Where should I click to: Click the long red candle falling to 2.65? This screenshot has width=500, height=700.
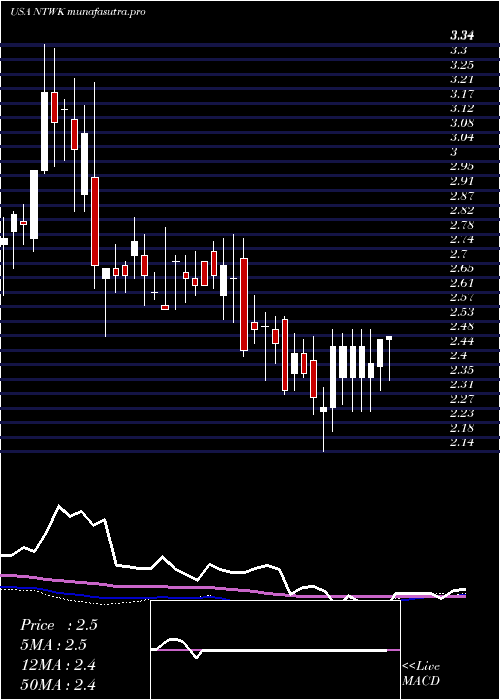click(95, 221)
